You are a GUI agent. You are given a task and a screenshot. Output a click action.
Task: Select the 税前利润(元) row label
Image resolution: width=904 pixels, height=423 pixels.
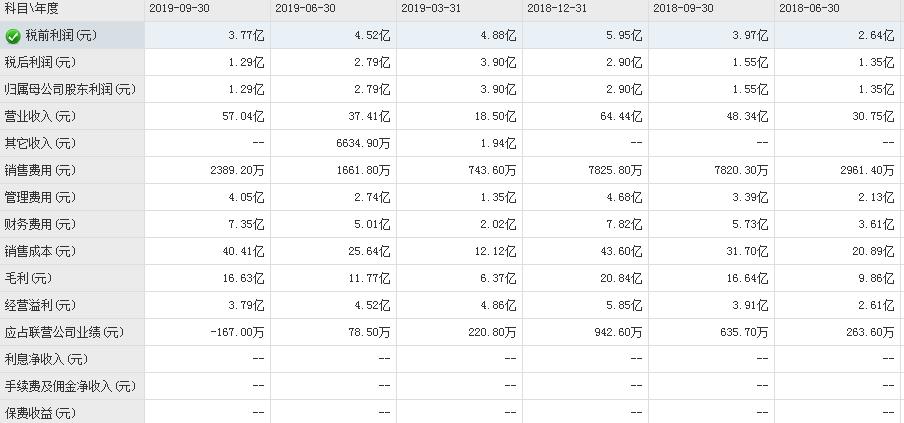[61, 36]
